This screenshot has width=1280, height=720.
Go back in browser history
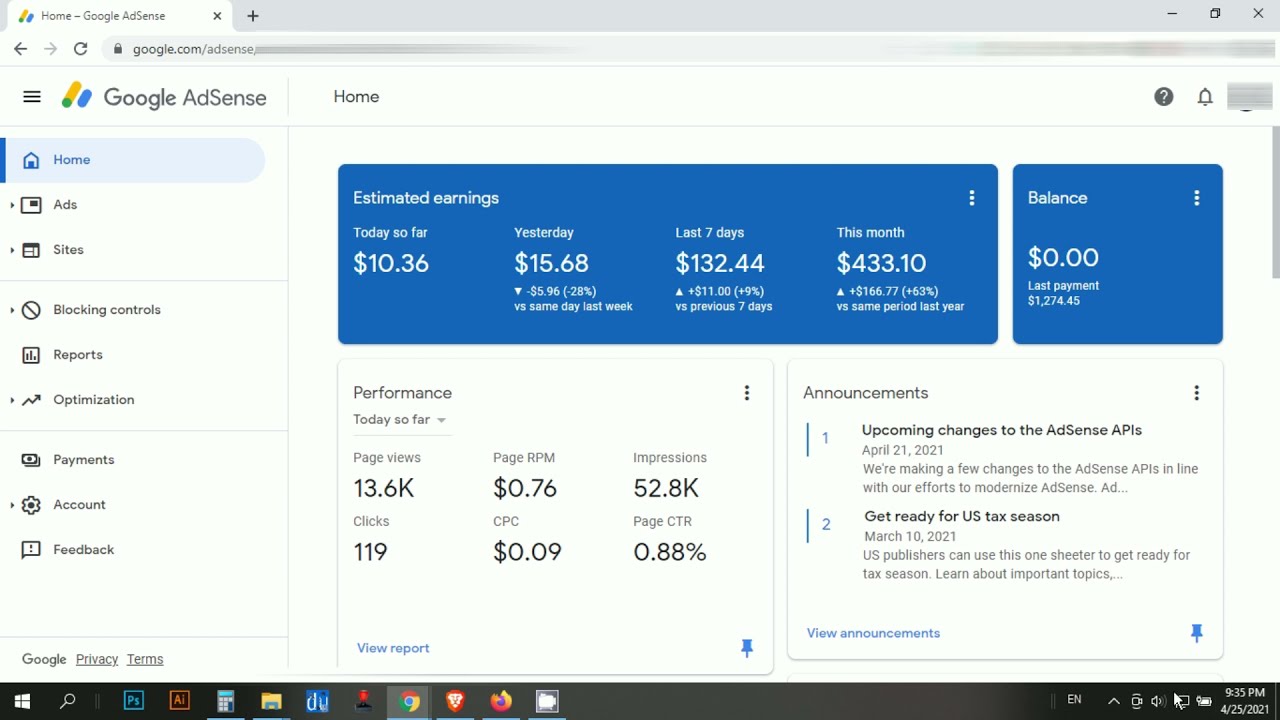tap(21, 49)
